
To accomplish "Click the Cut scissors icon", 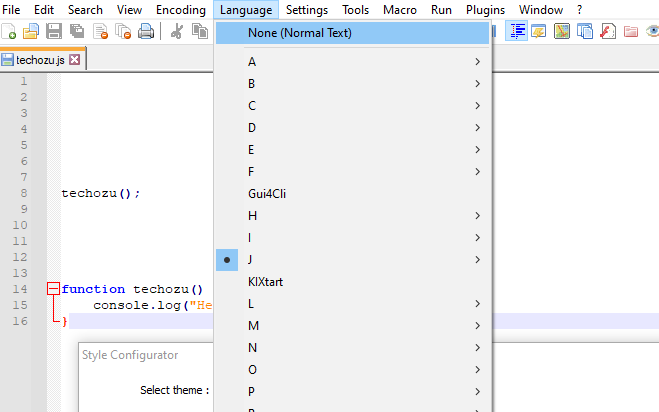I will [177, 32].
